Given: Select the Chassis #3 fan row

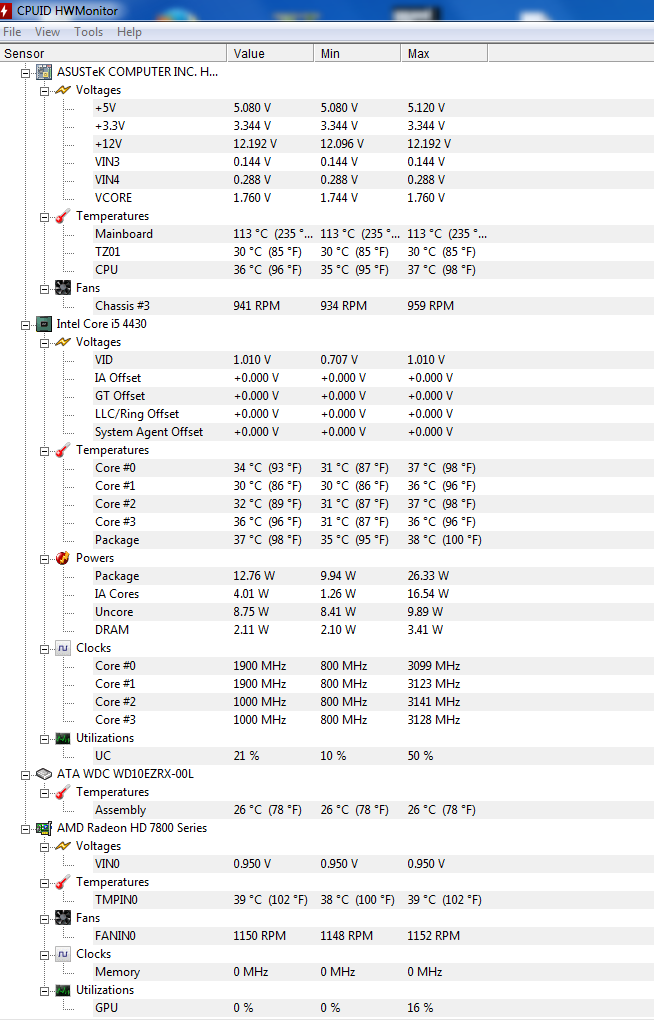Looking at the screenshot, I should click(374, 306).
